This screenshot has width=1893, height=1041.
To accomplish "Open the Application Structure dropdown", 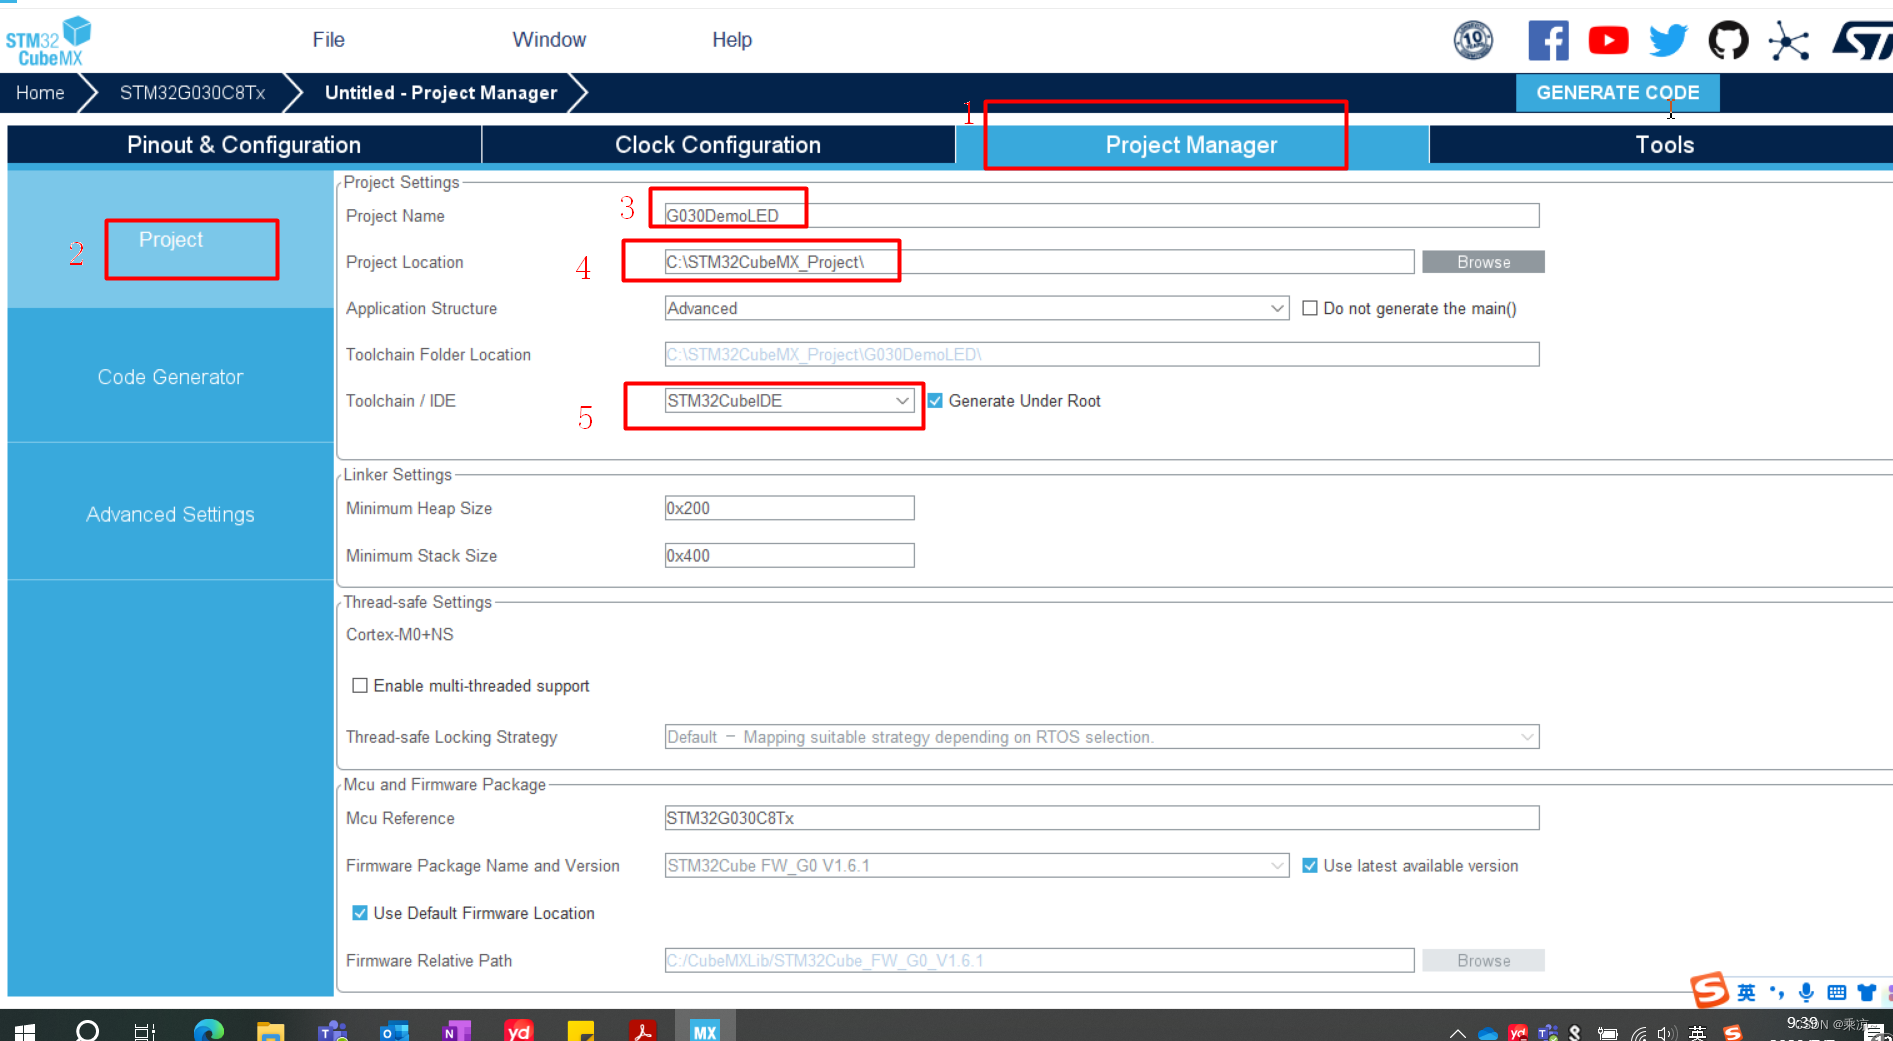I will pyautogui.click(x=976, y=308).
